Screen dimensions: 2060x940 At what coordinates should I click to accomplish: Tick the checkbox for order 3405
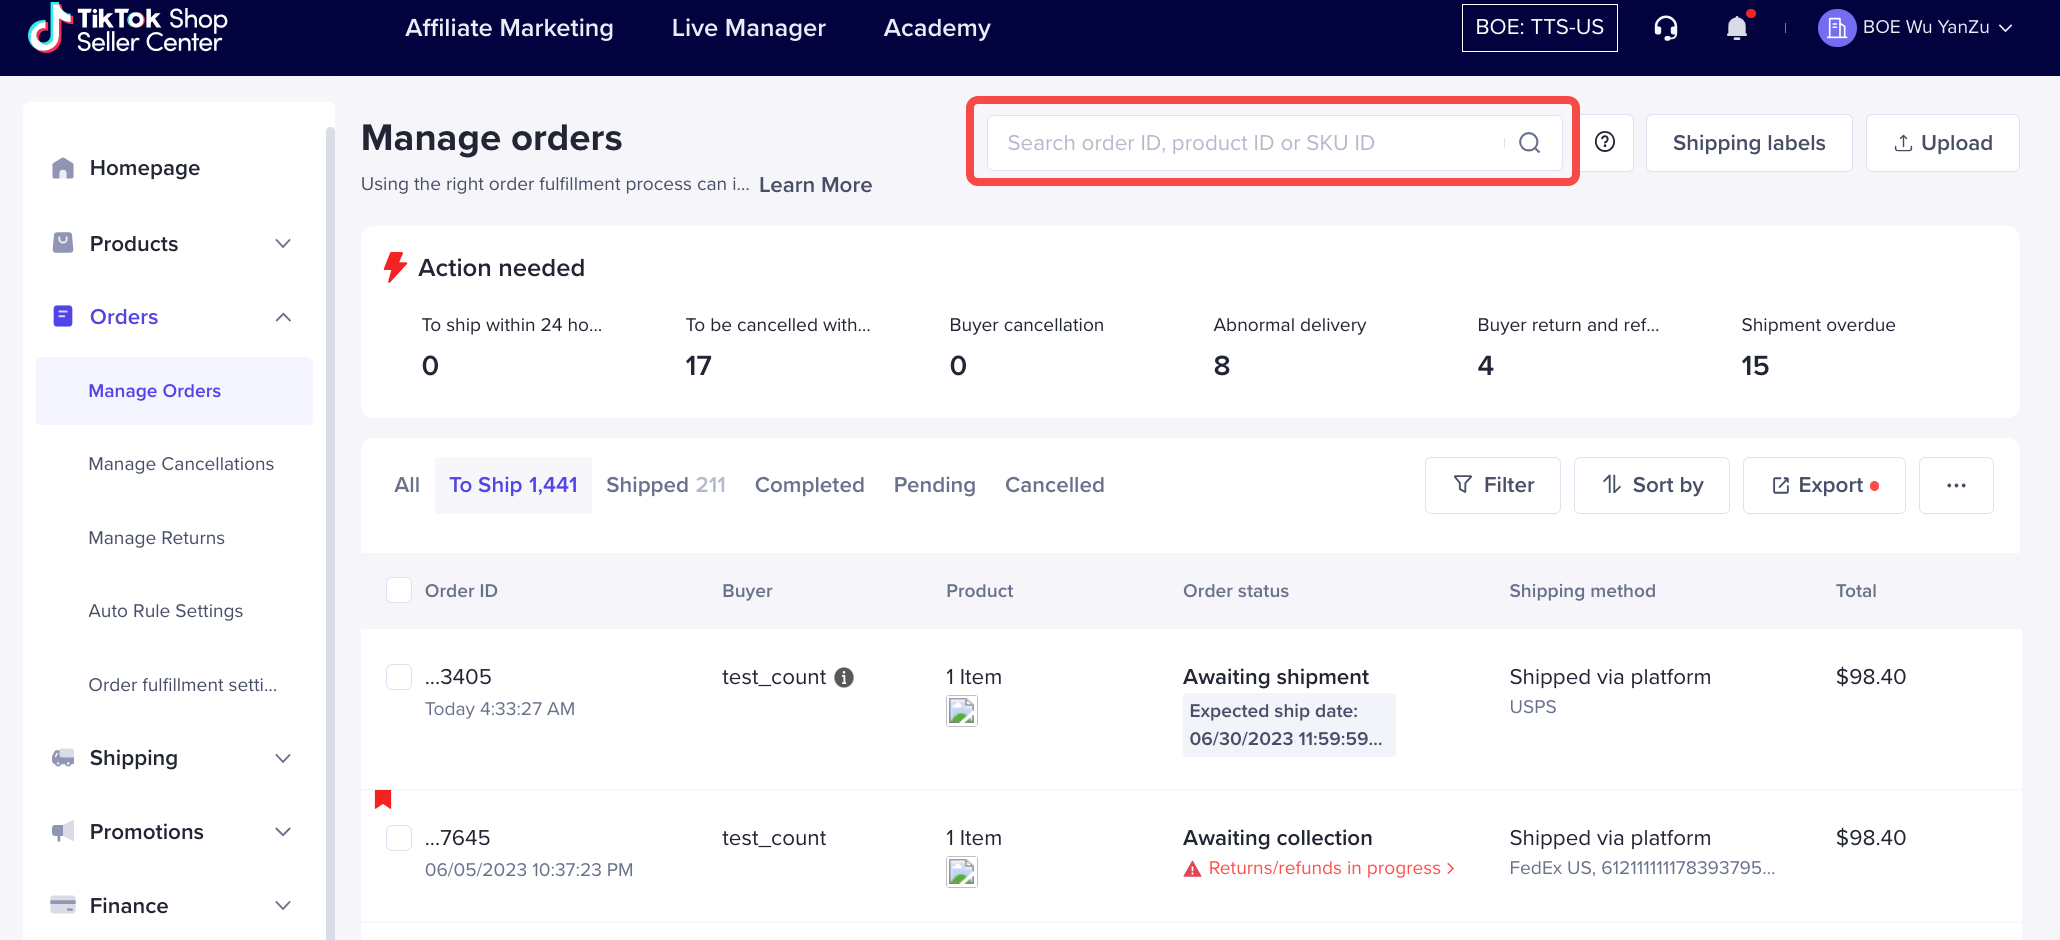click(399, 677)
